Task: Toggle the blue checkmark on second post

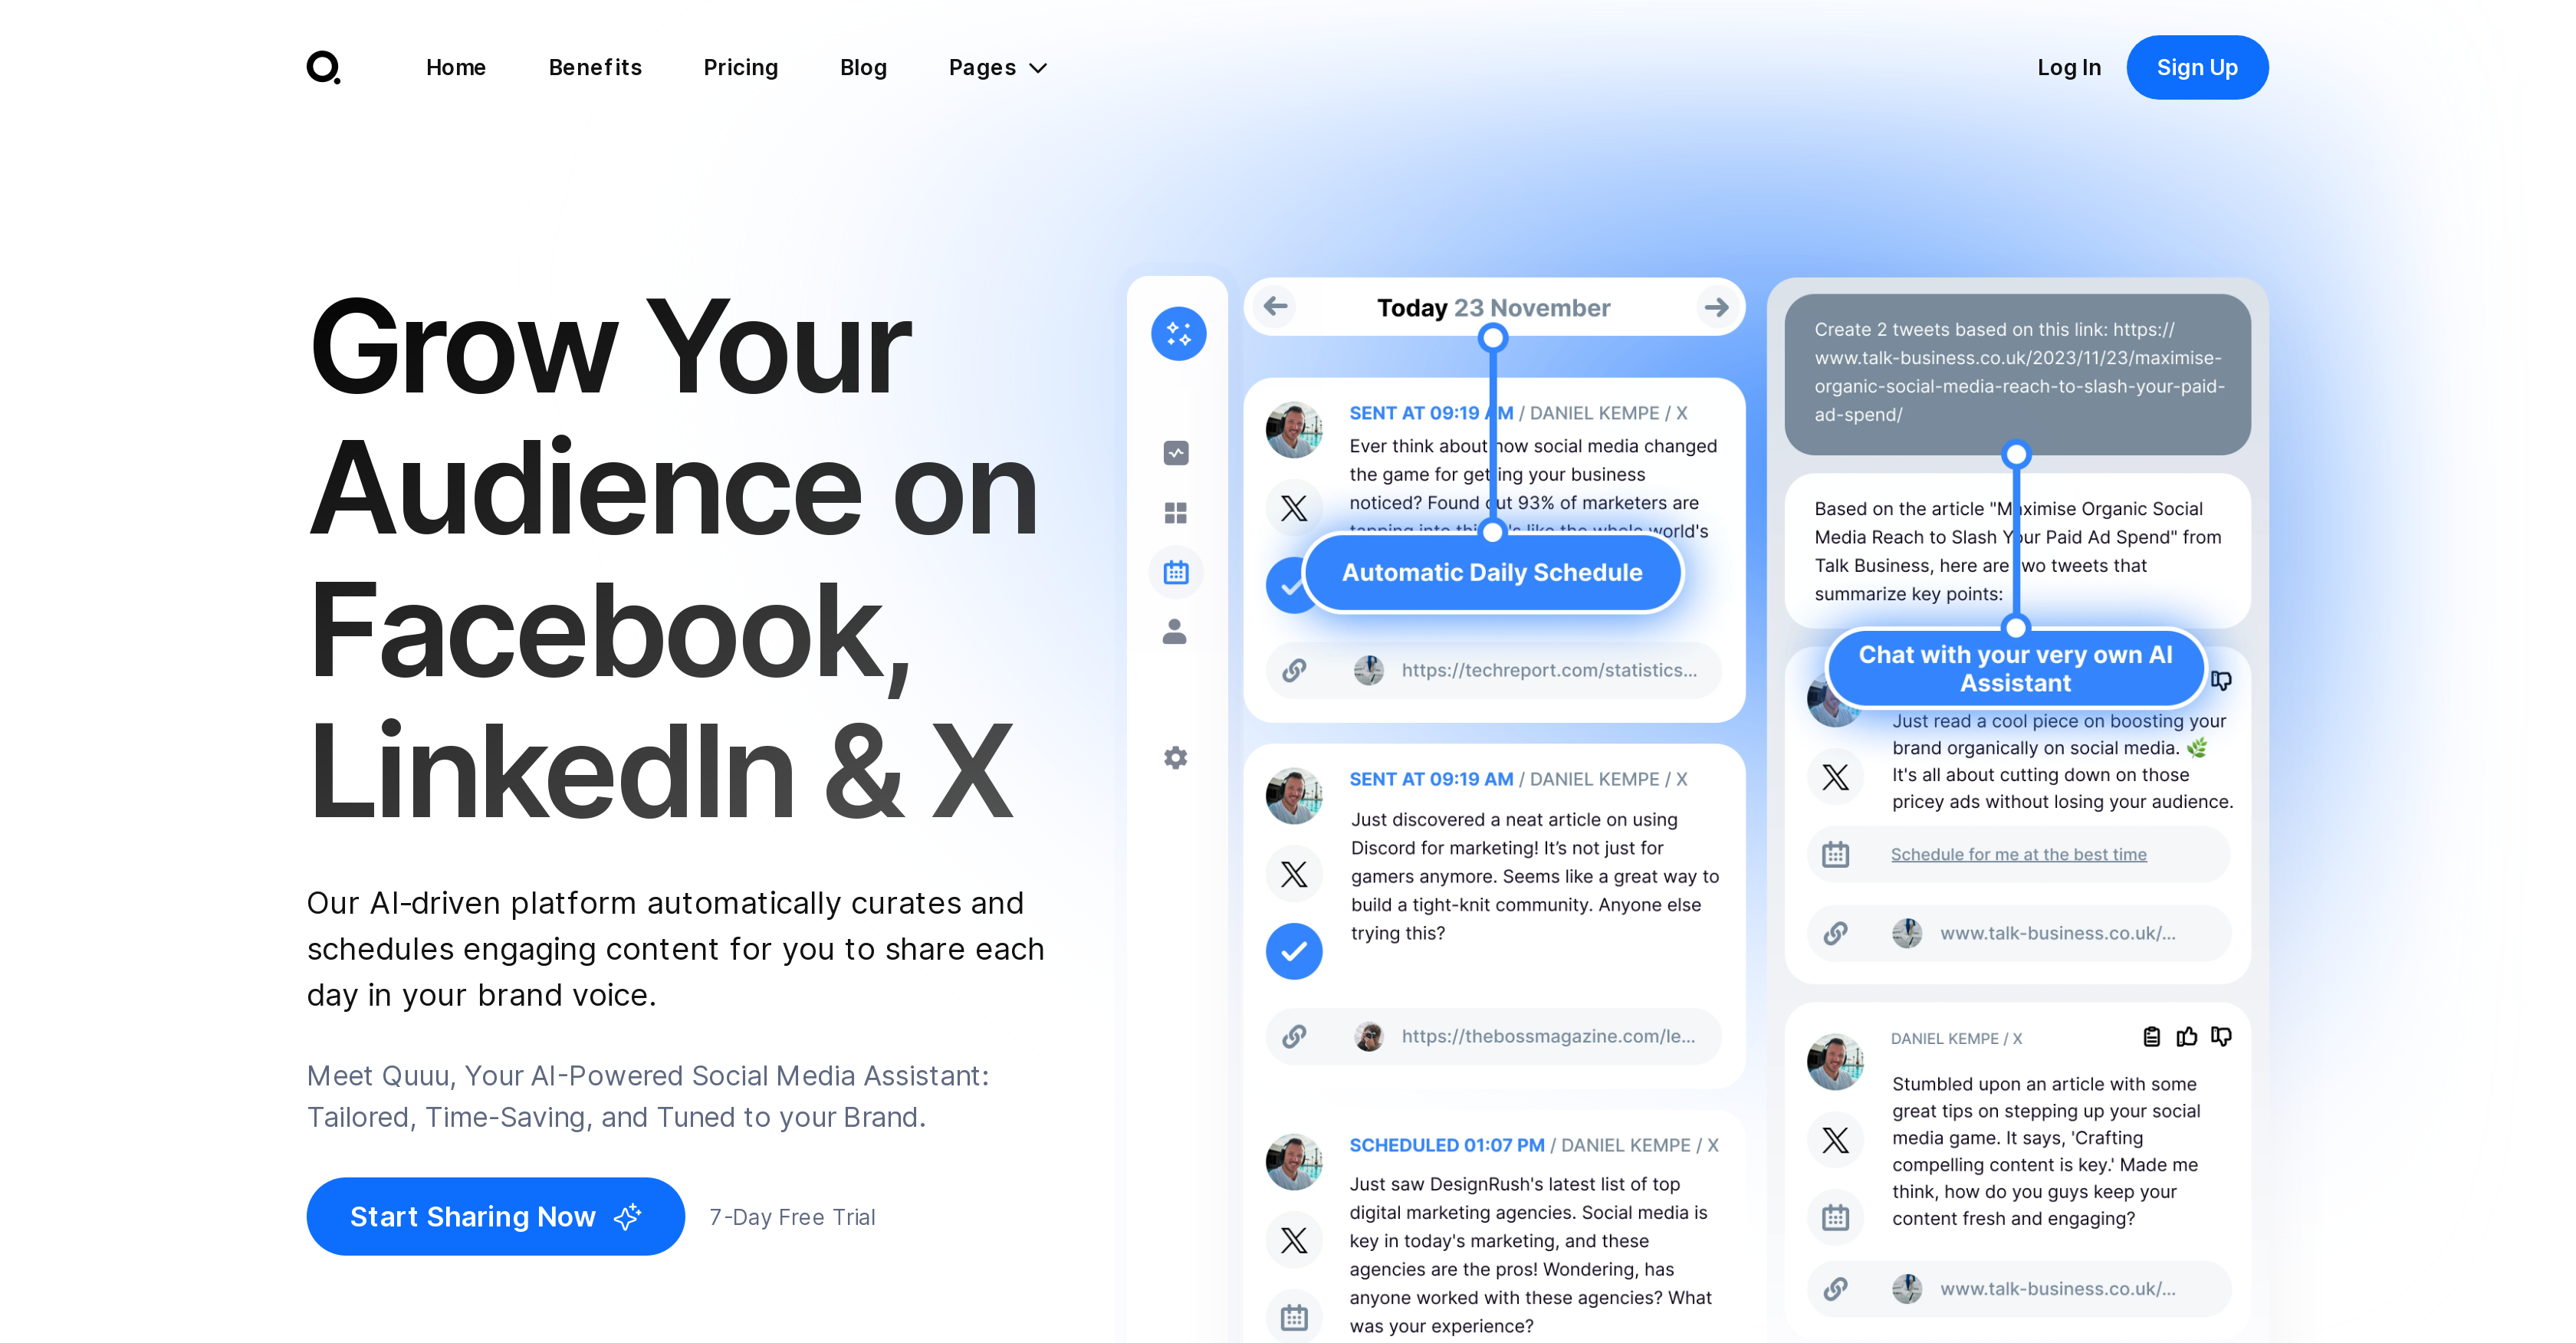Action: (x=1295, y=951)
